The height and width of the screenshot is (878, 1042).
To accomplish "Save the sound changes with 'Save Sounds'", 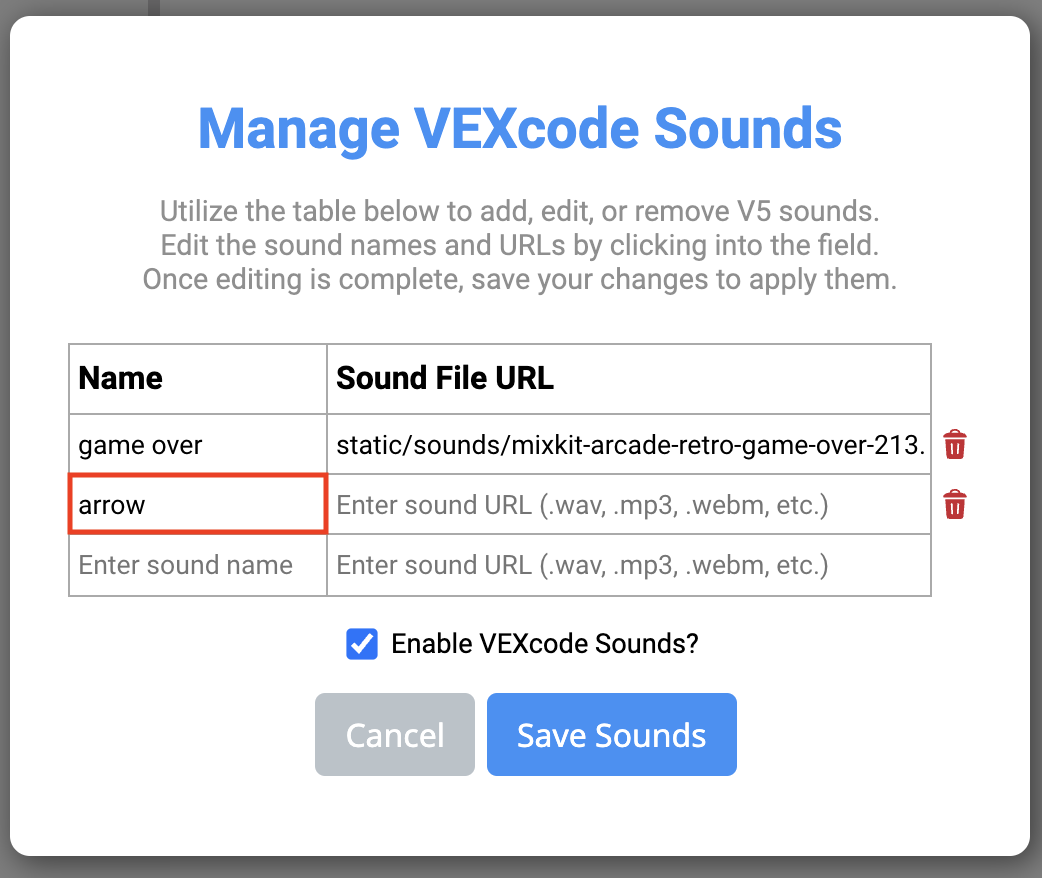I will point(611,734).
